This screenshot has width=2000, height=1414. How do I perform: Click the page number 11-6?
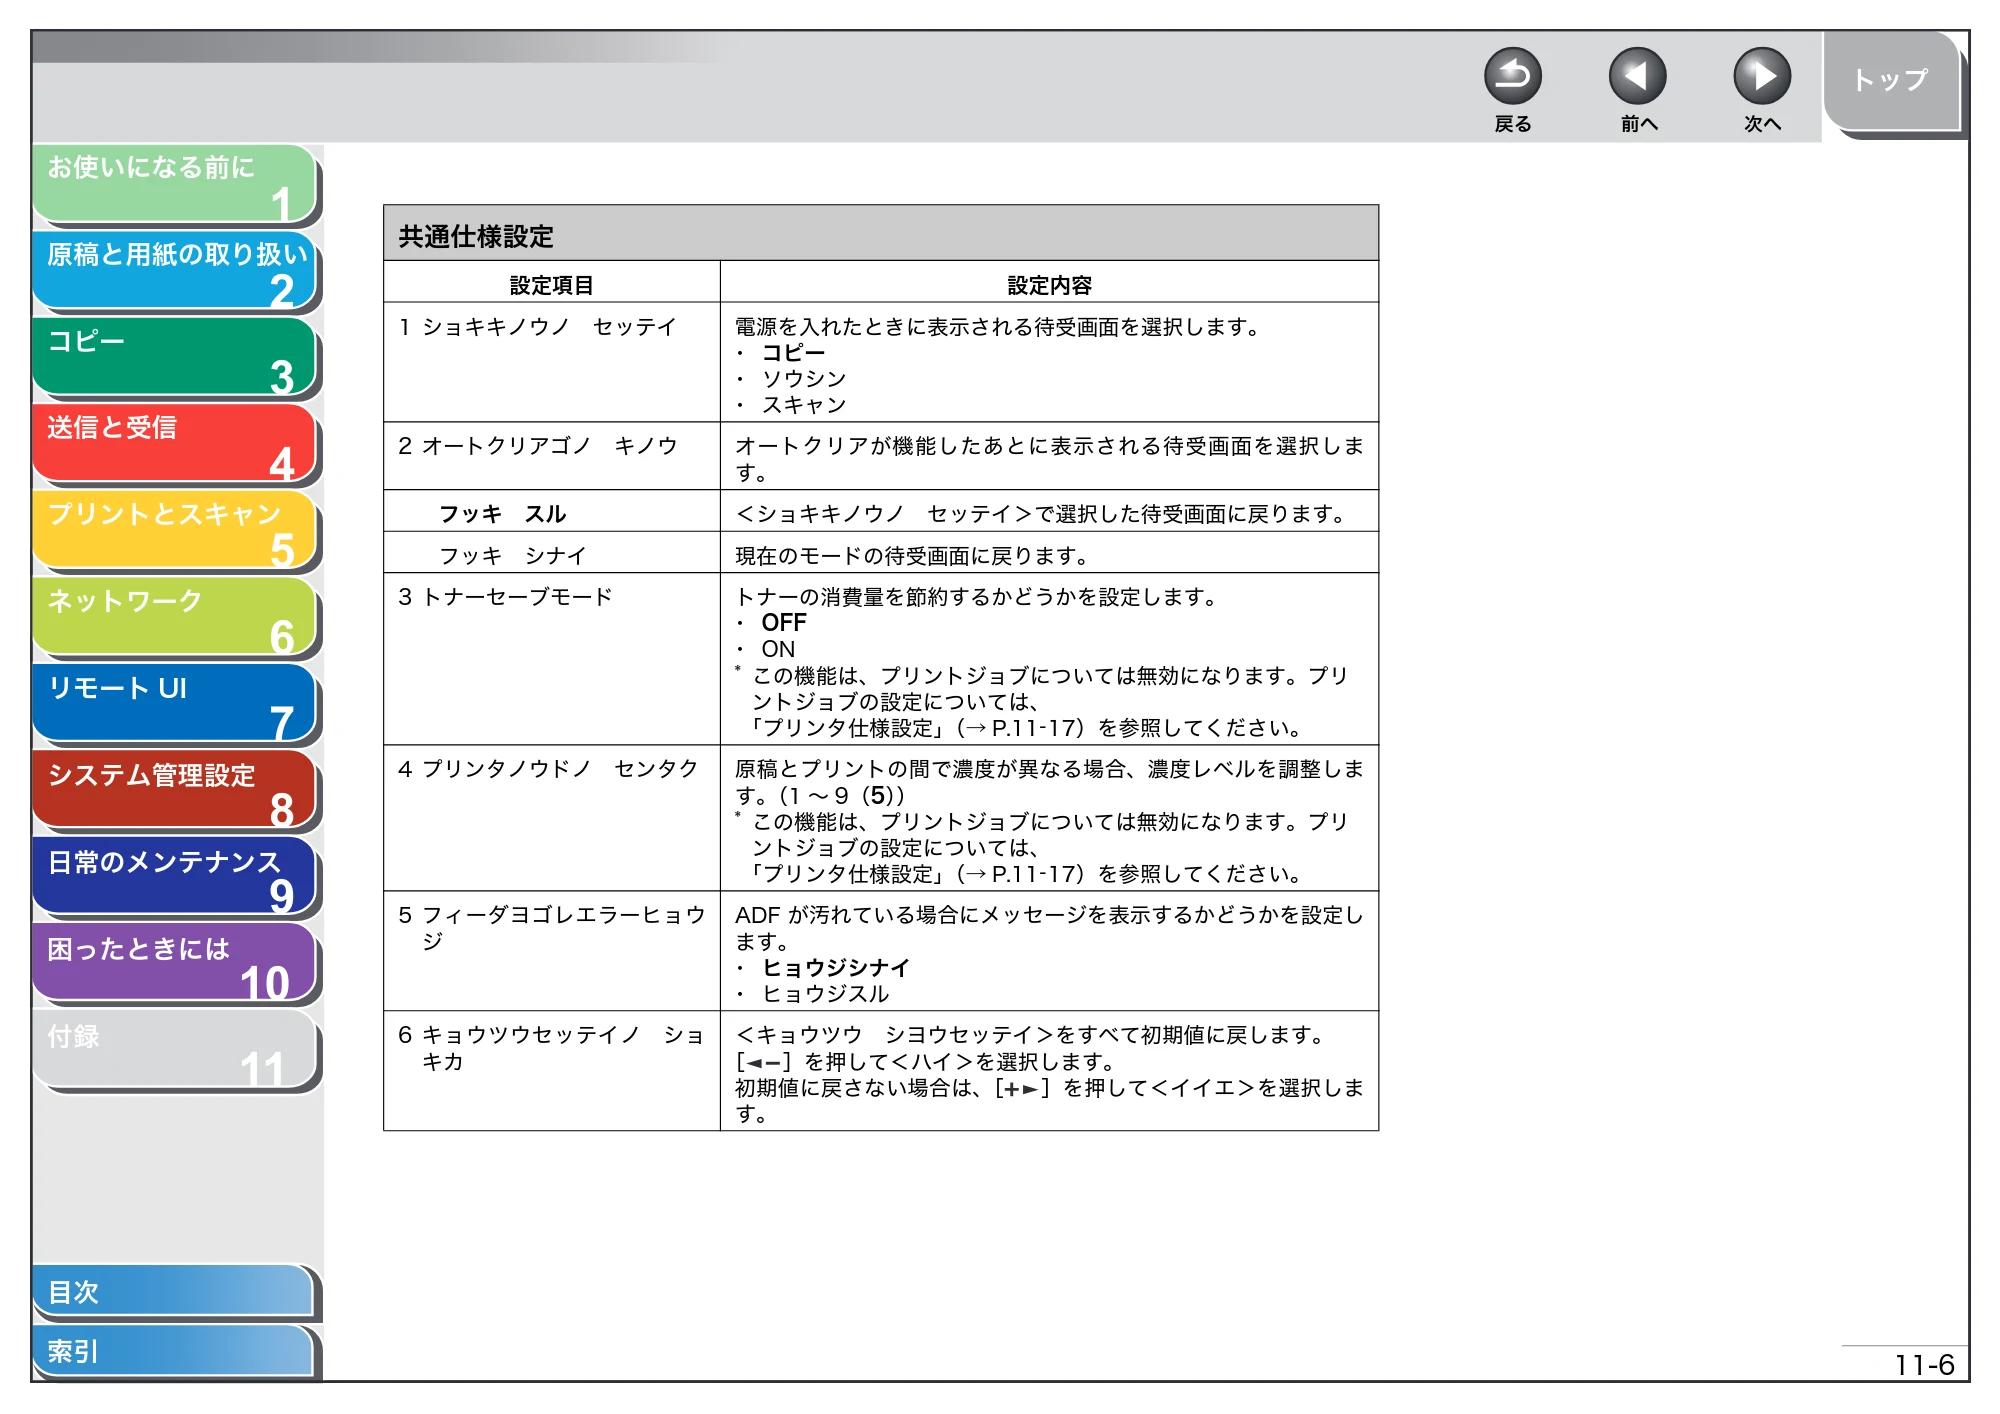click(x=1925, y=1365)
